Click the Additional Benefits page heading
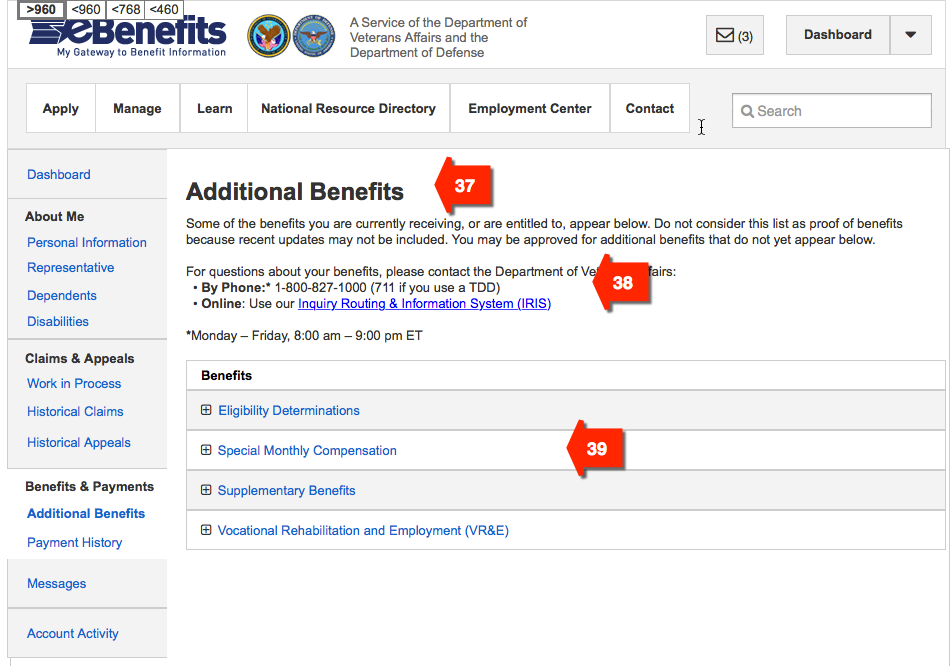The height and width of the screenshot is (666, 950). click(294, 191)
